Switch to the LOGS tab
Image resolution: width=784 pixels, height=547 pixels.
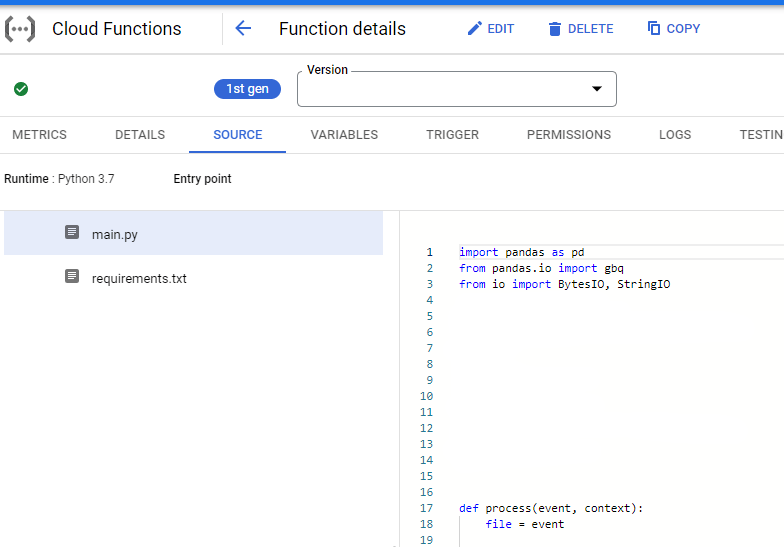click(675, 134)
